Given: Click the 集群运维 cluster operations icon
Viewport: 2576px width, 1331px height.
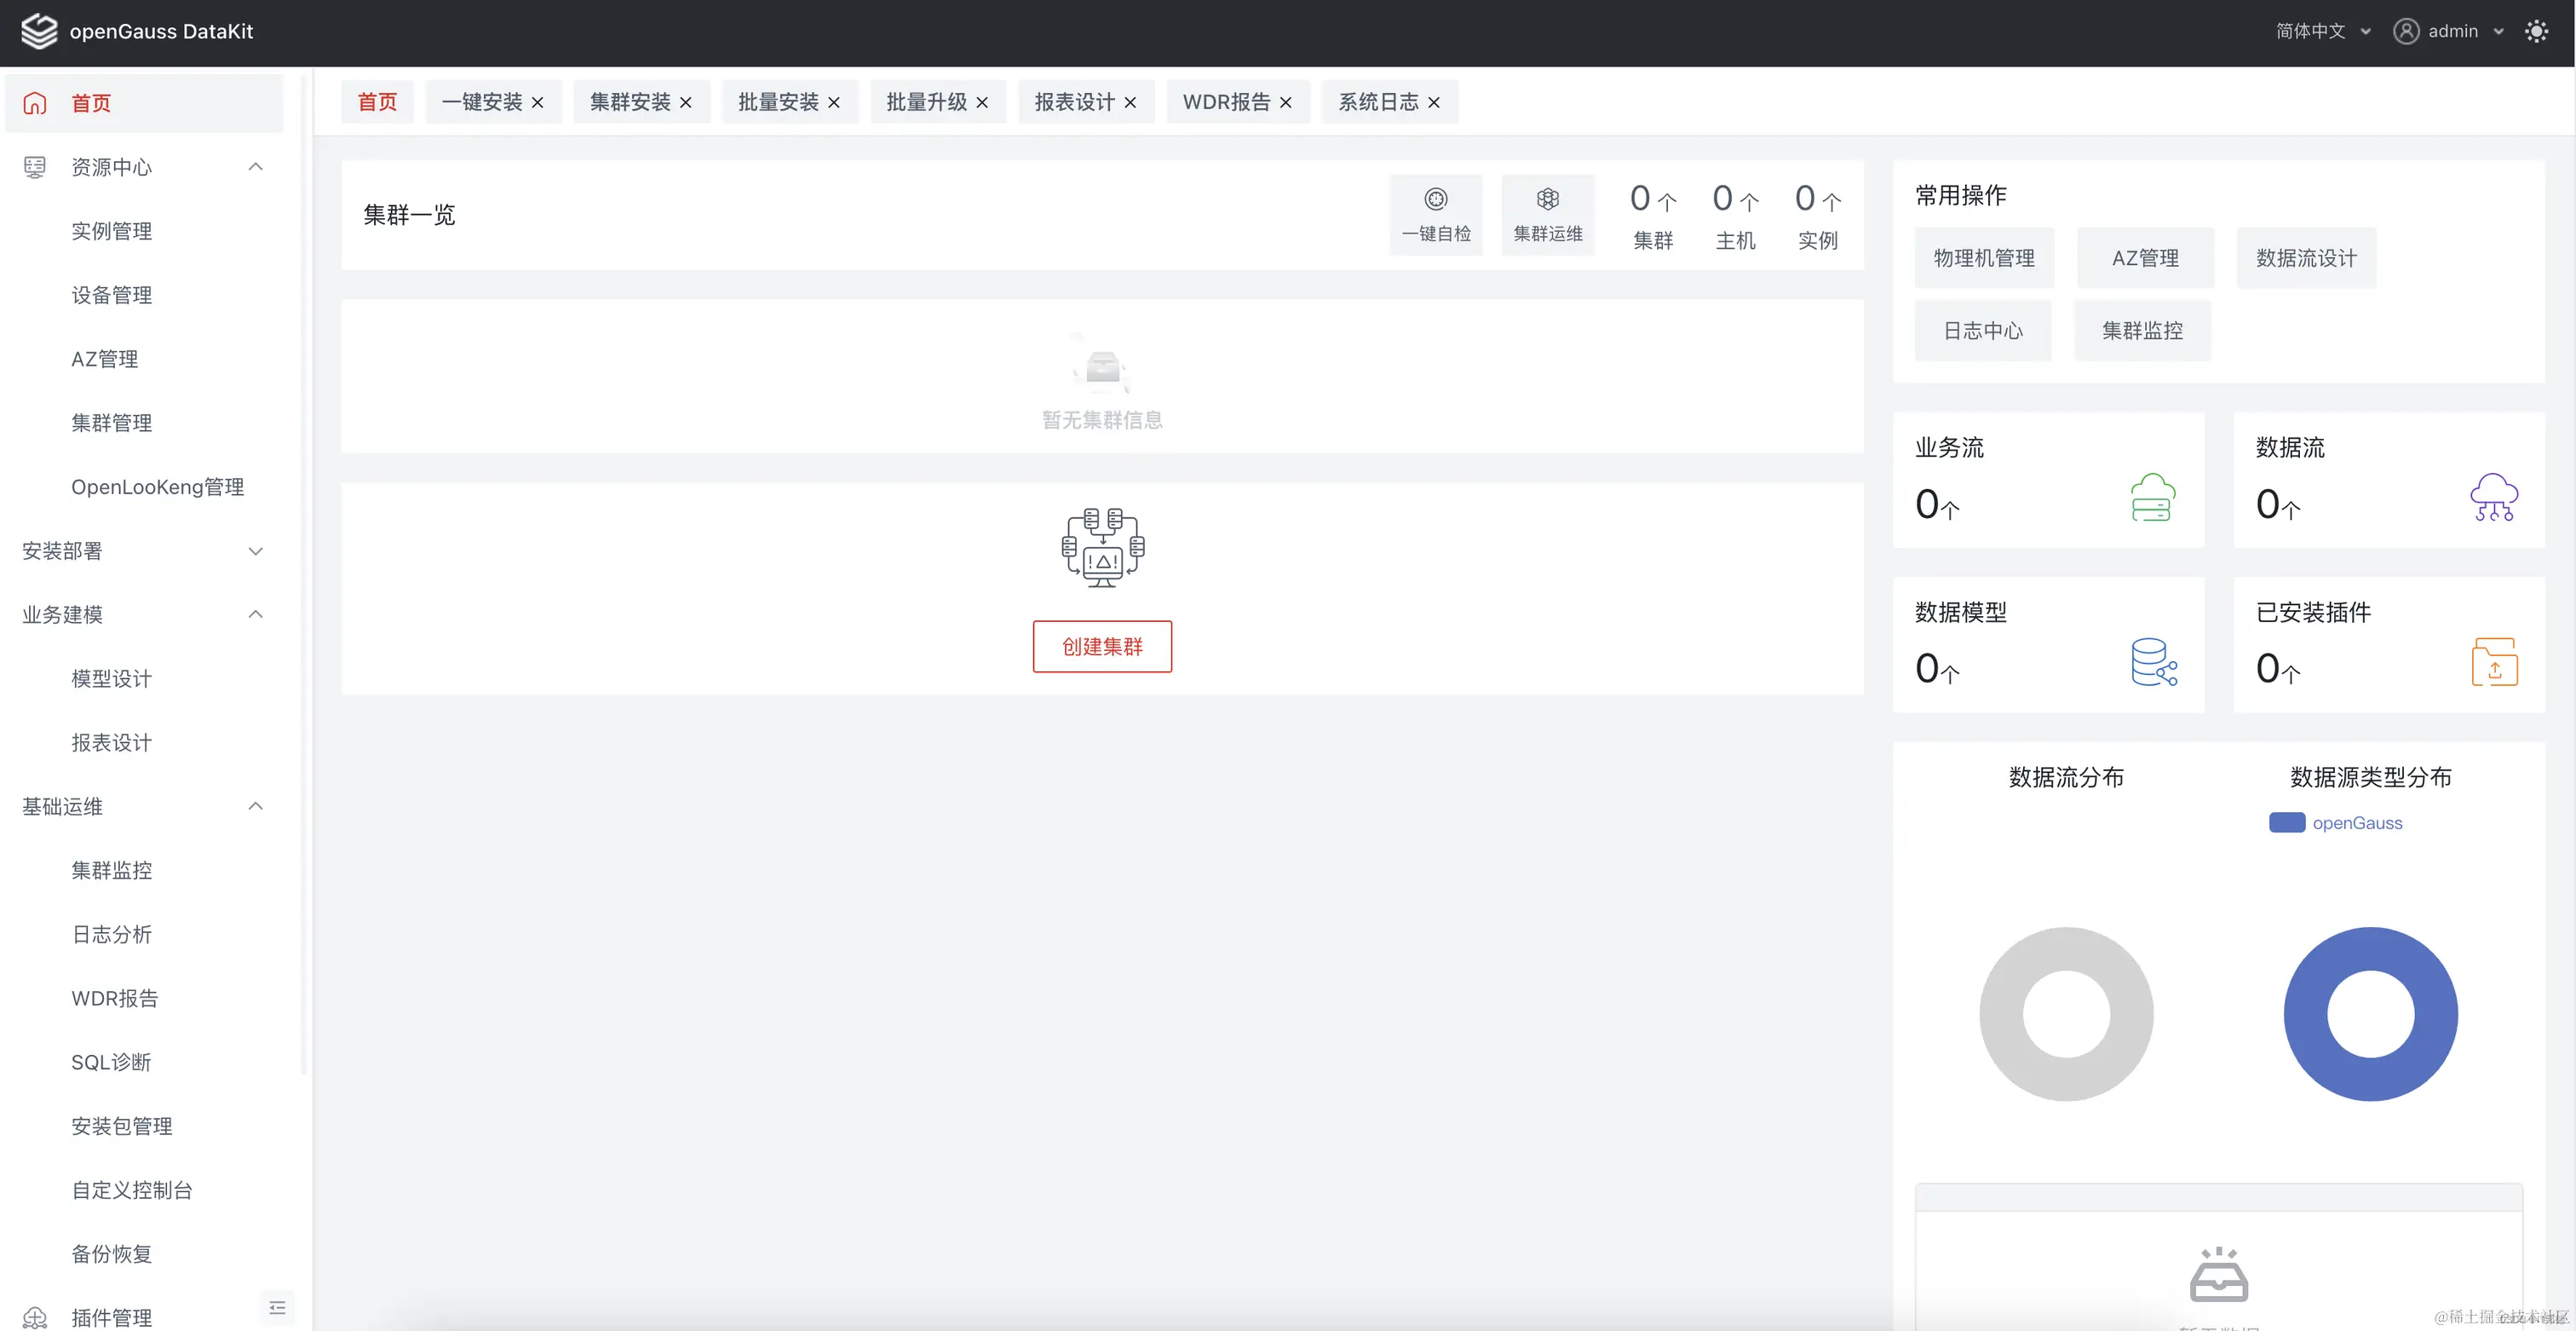Looking at the screenshot, I should [x=1547, y=200].
